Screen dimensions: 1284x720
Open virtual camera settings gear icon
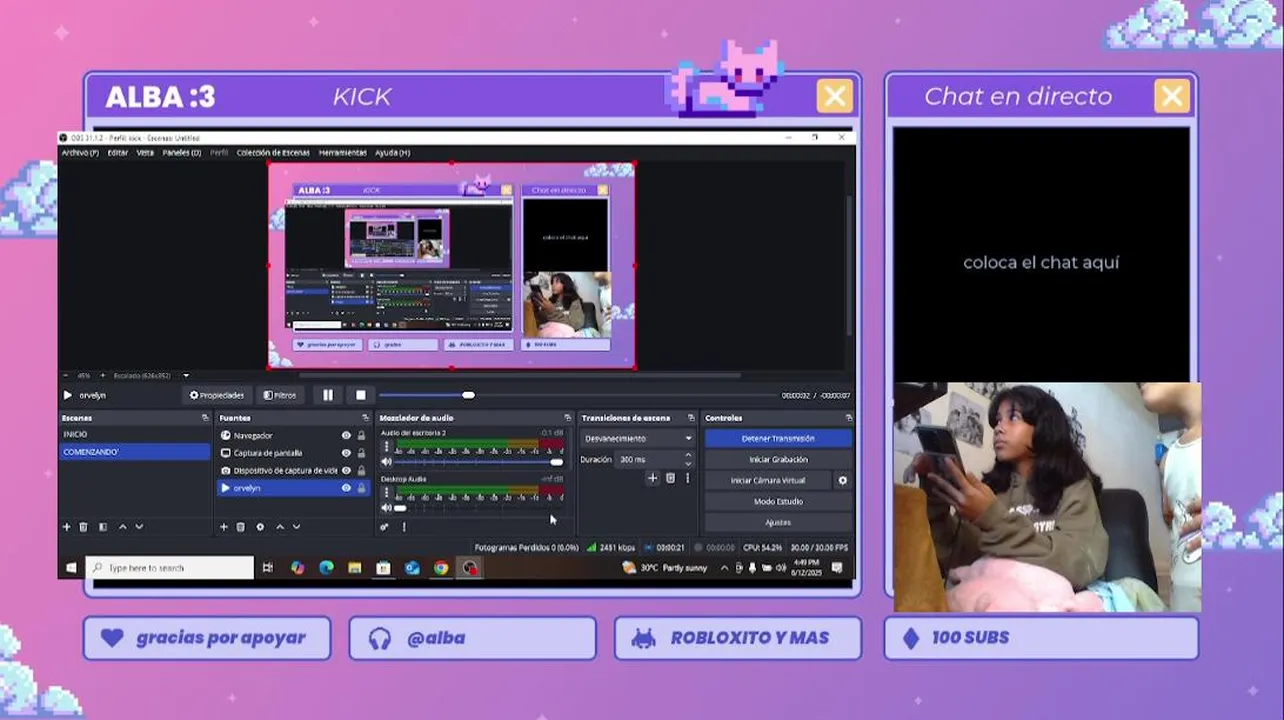[x=842, y=481]
